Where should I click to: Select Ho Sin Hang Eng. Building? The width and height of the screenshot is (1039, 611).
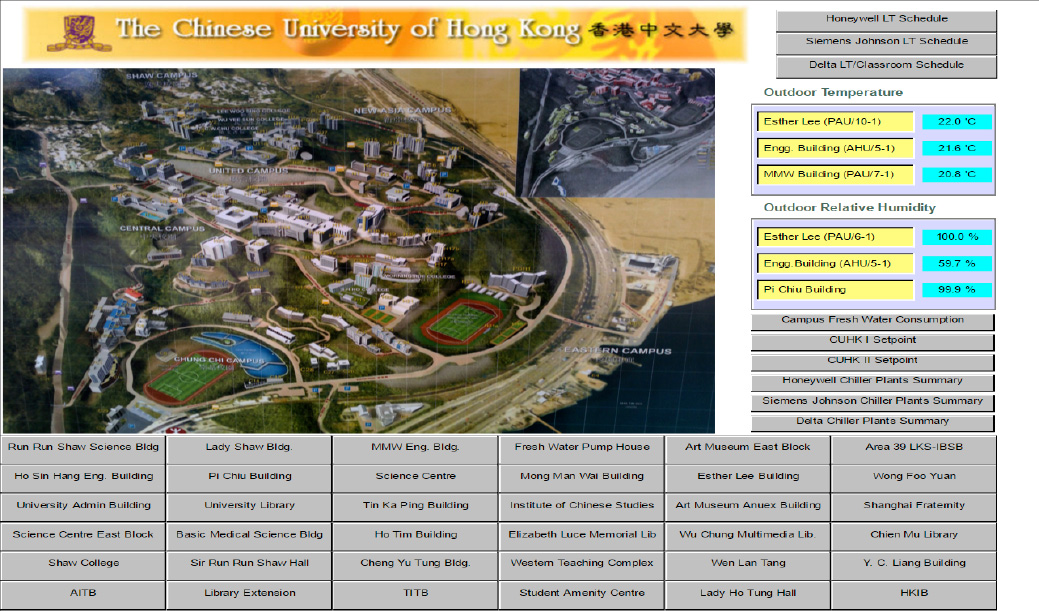click(83, 478)
